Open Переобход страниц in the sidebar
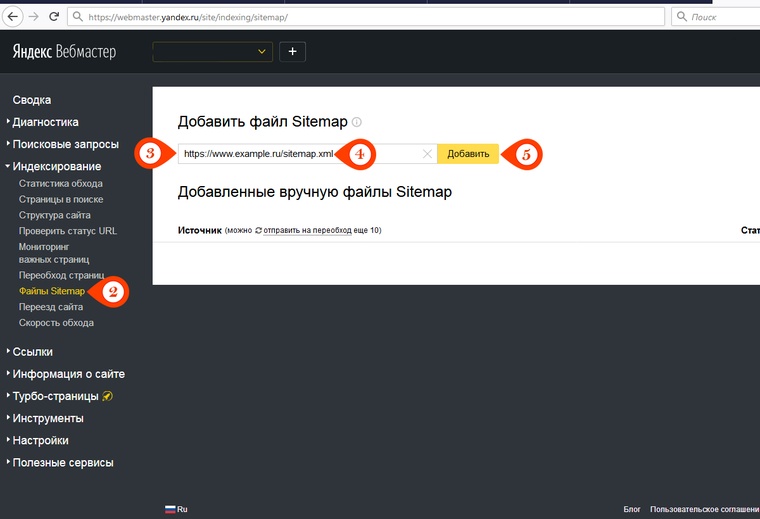The width and height of the screenshot is (760, 519). click(61, 275)
